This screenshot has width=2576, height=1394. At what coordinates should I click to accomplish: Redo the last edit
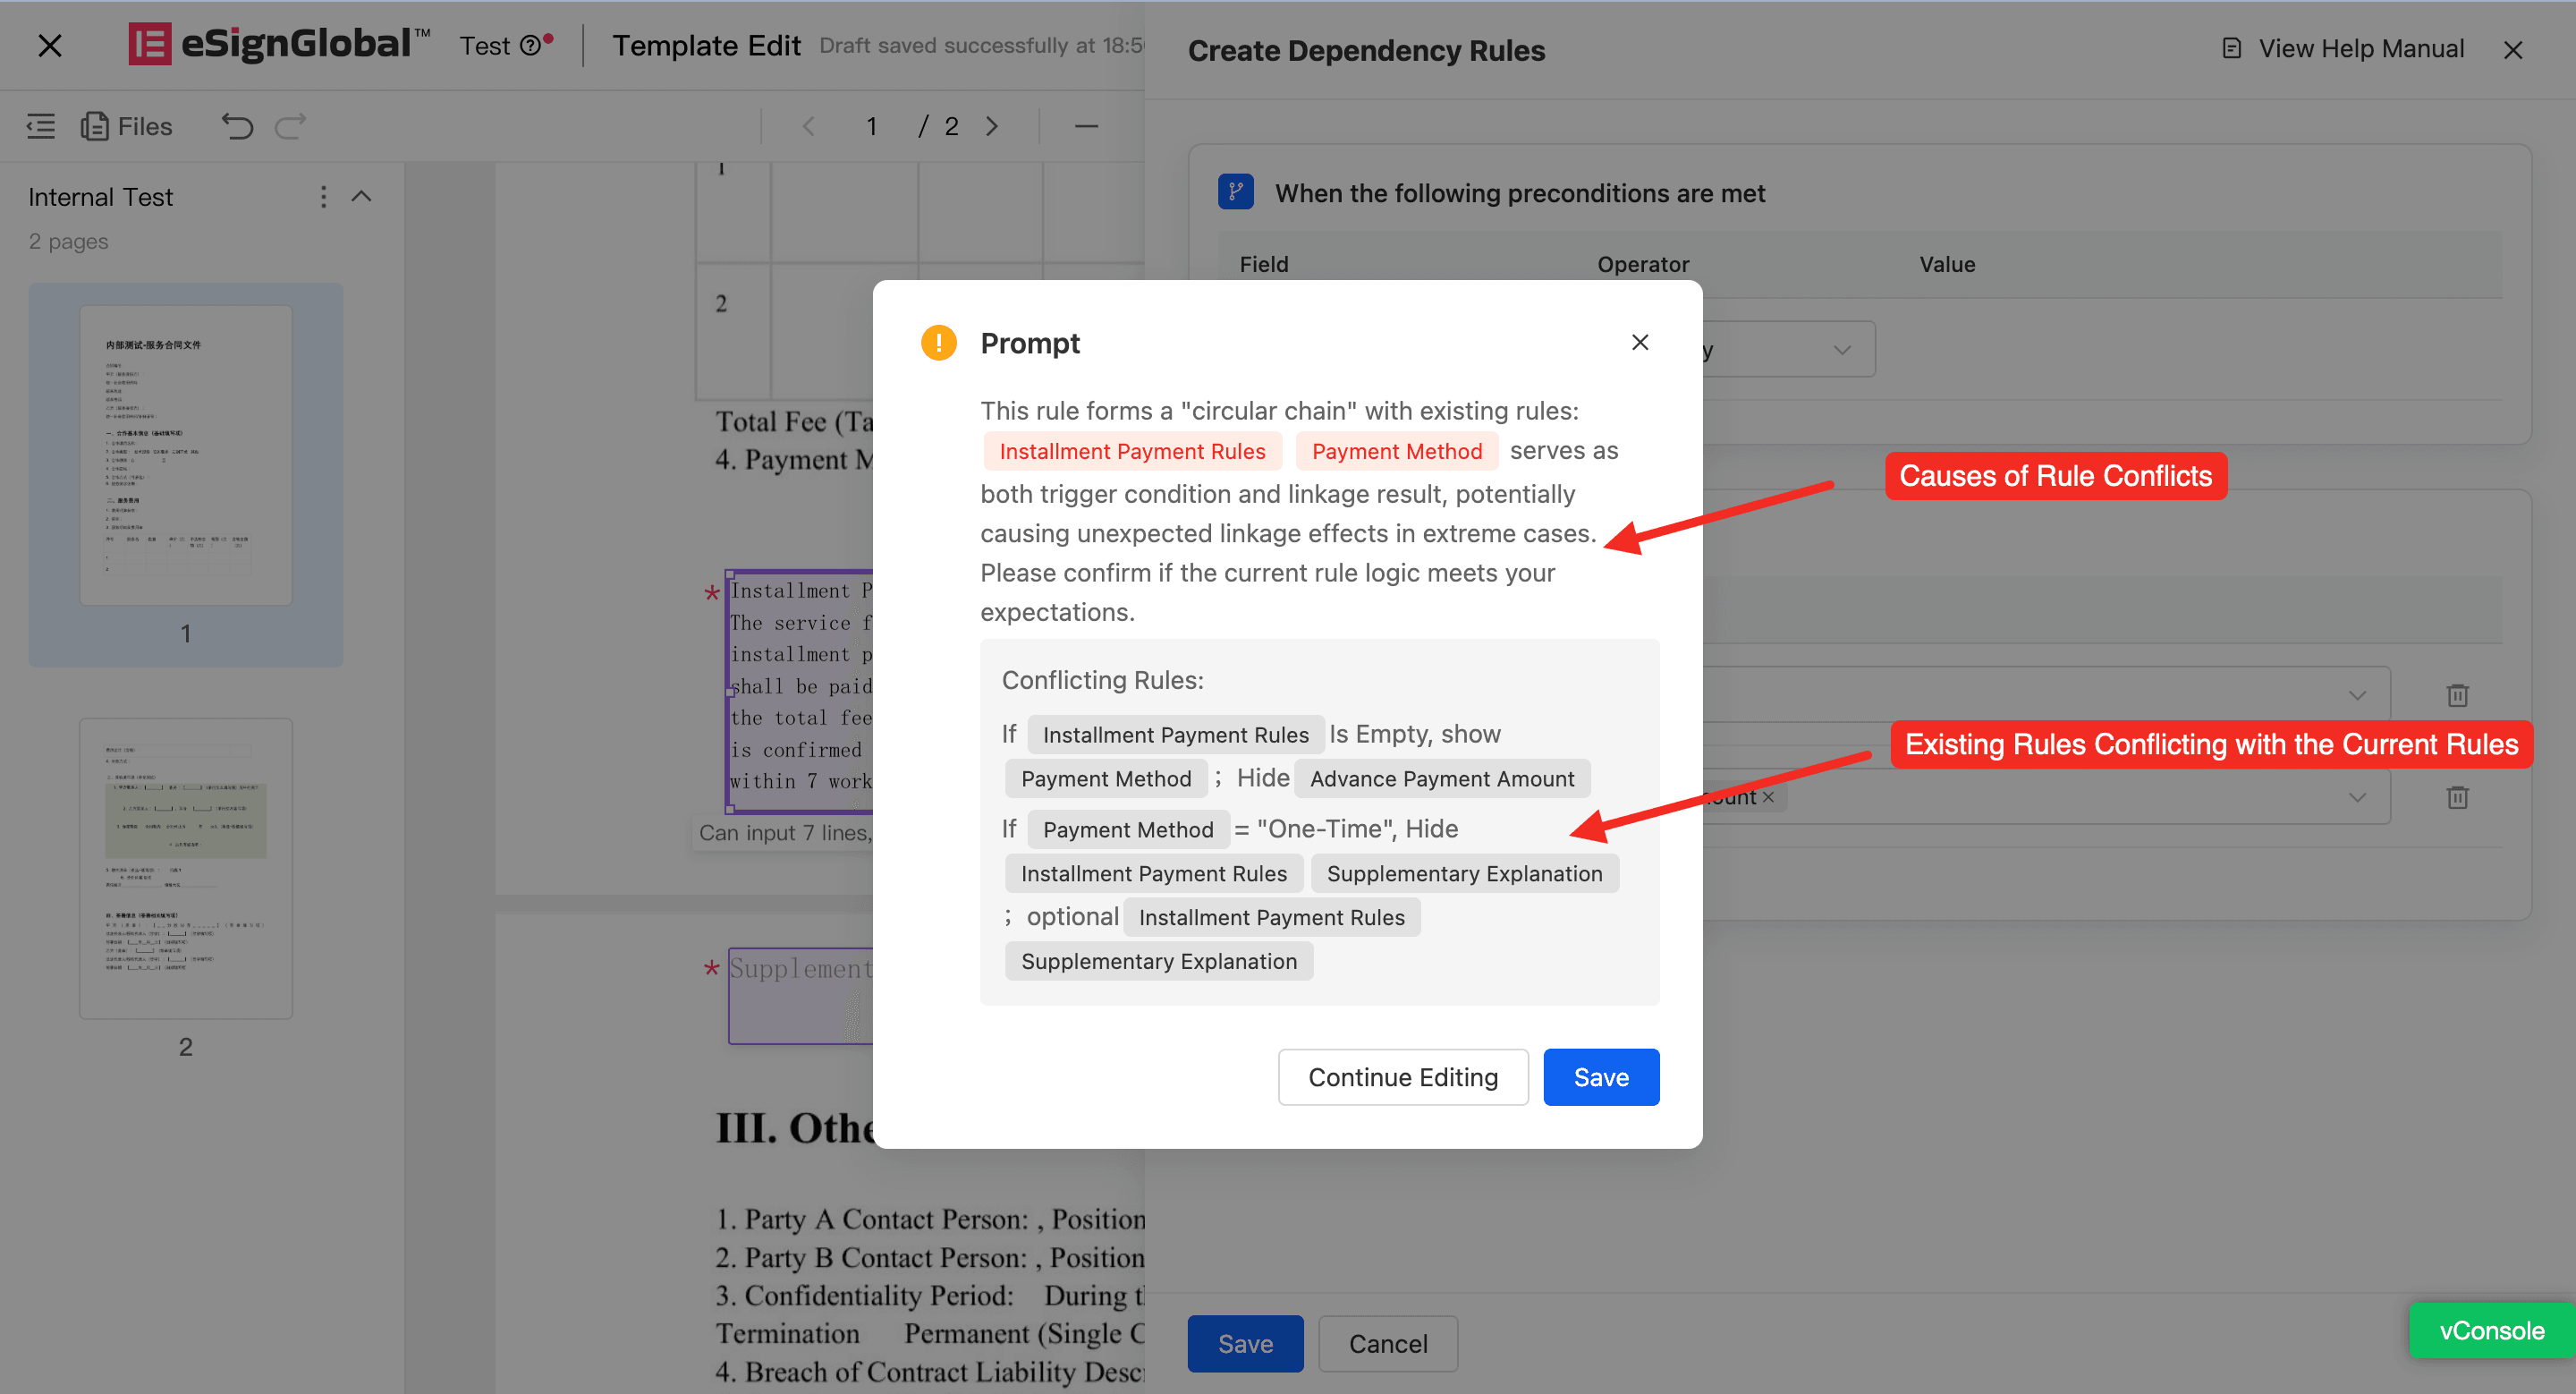click(291, 126)
